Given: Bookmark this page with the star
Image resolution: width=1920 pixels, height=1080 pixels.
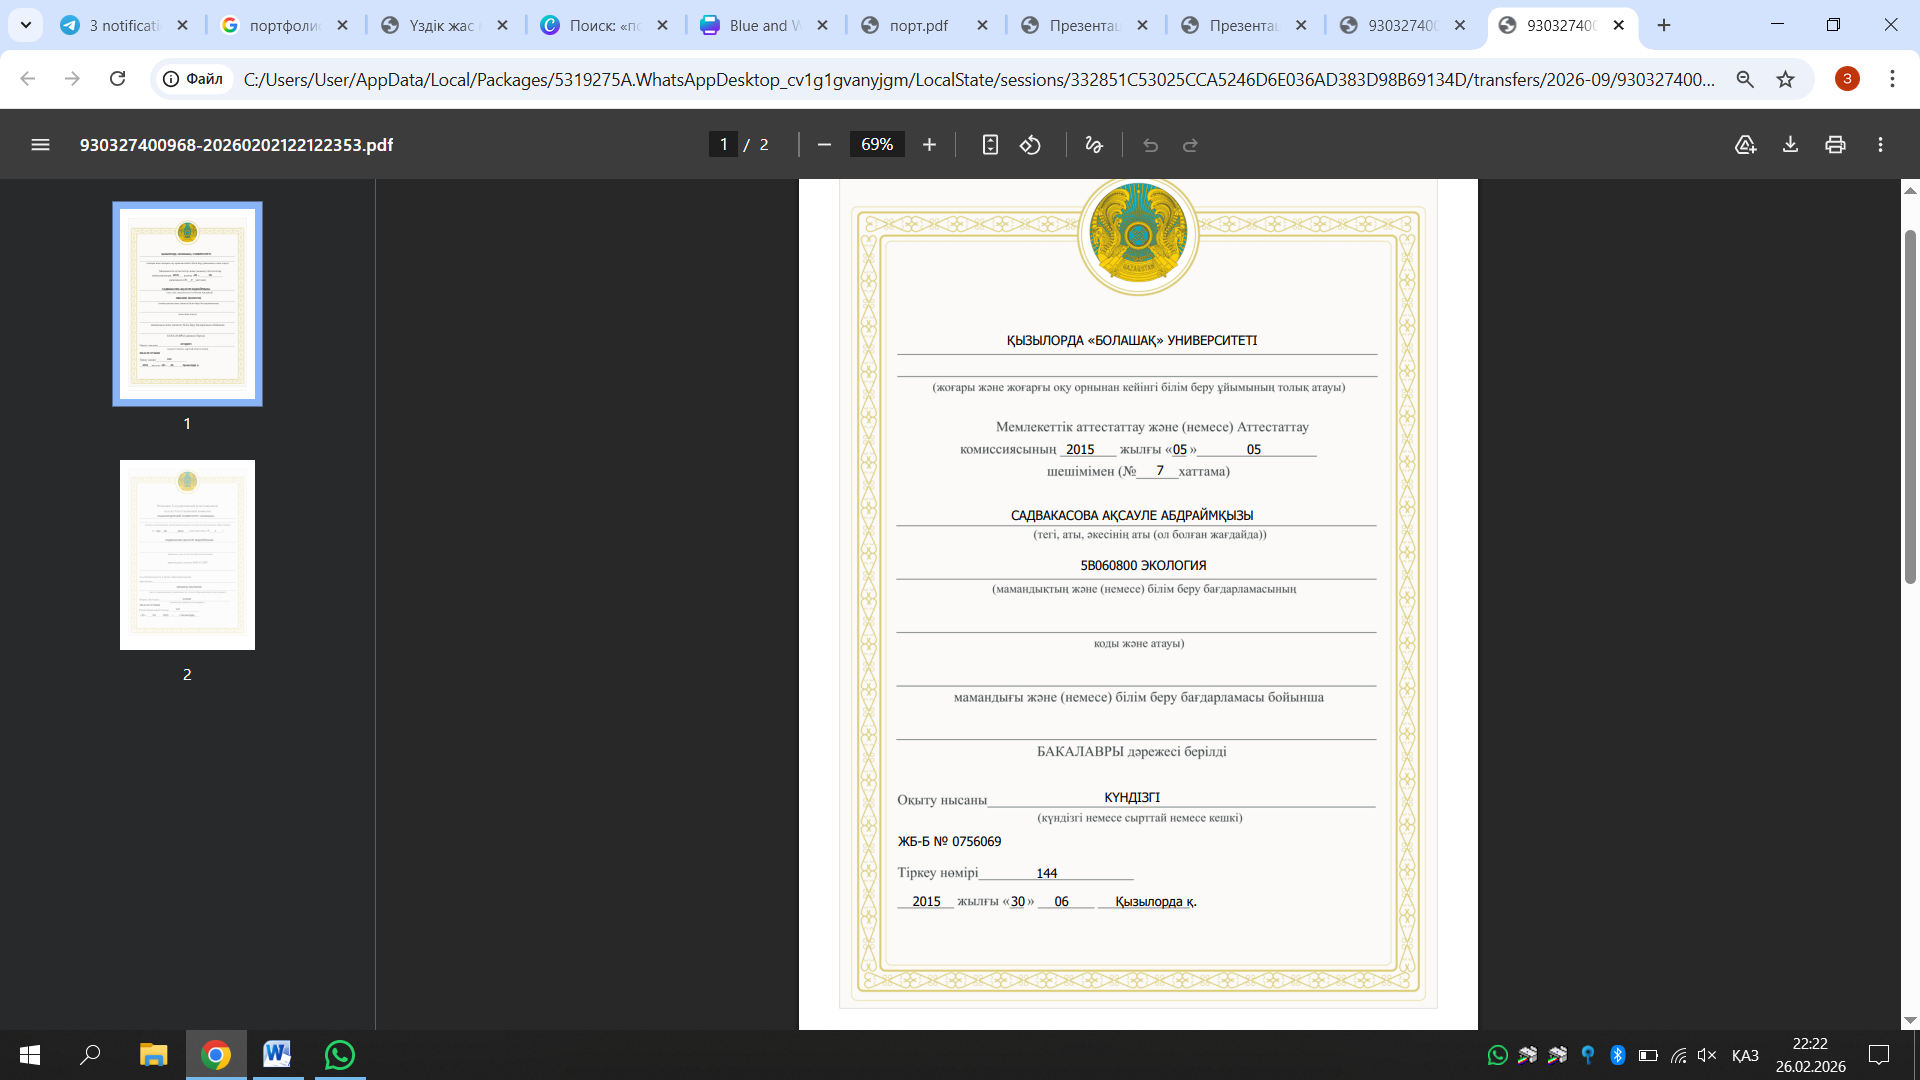Looking at the screenshot, I should 1785,79.
